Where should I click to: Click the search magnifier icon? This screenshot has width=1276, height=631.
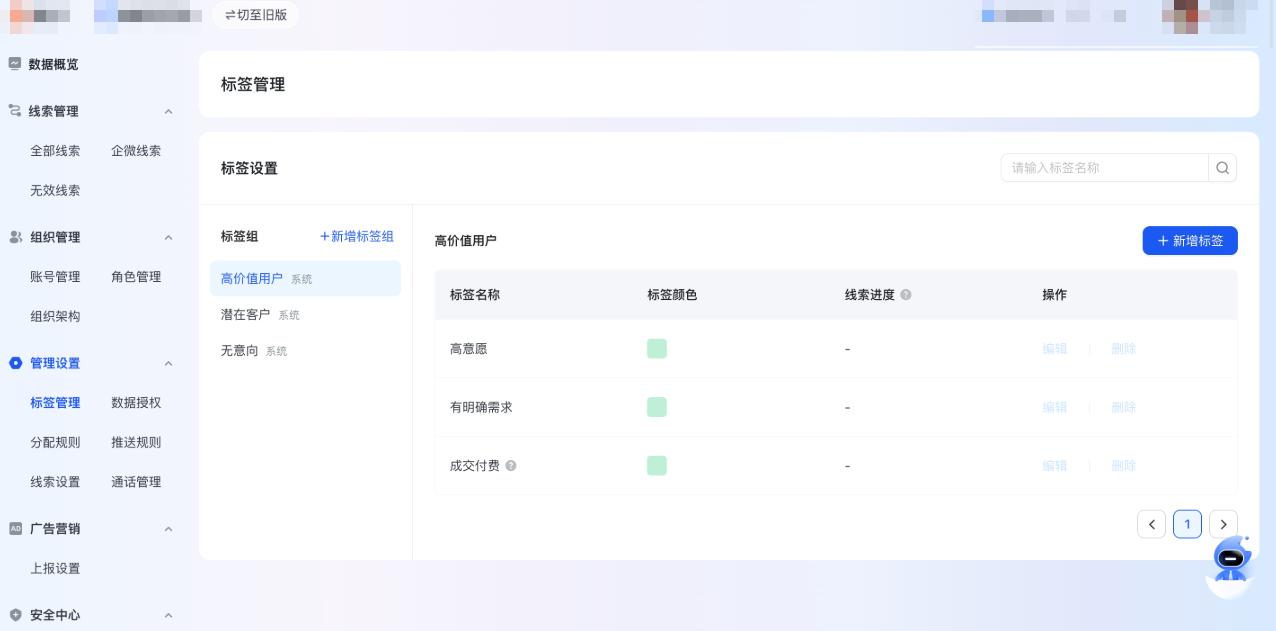(1222, 167)
